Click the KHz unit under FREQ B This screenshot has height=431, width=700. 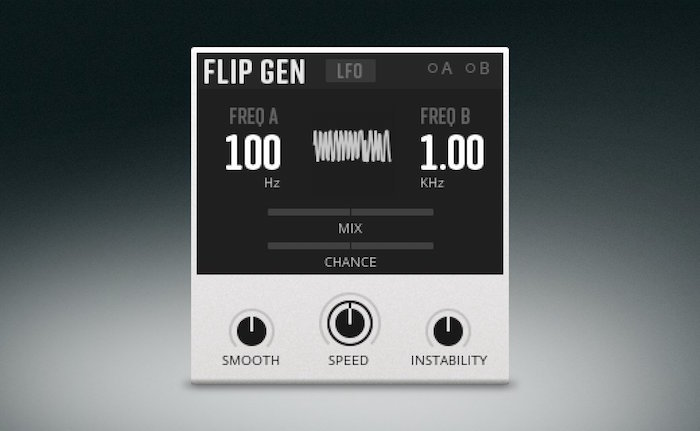pyautogui.click(x=432, y=183)
